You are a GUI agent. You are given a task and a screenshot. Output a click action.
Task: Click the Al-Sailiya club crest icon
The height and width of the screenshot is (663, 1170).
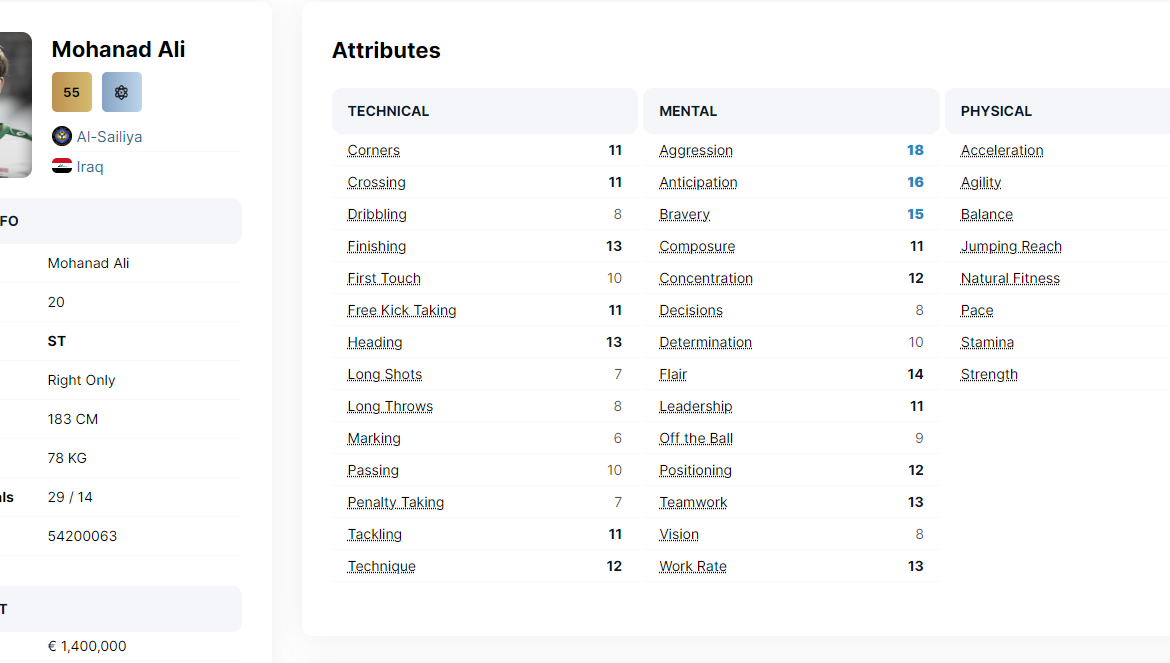[62, 136]
